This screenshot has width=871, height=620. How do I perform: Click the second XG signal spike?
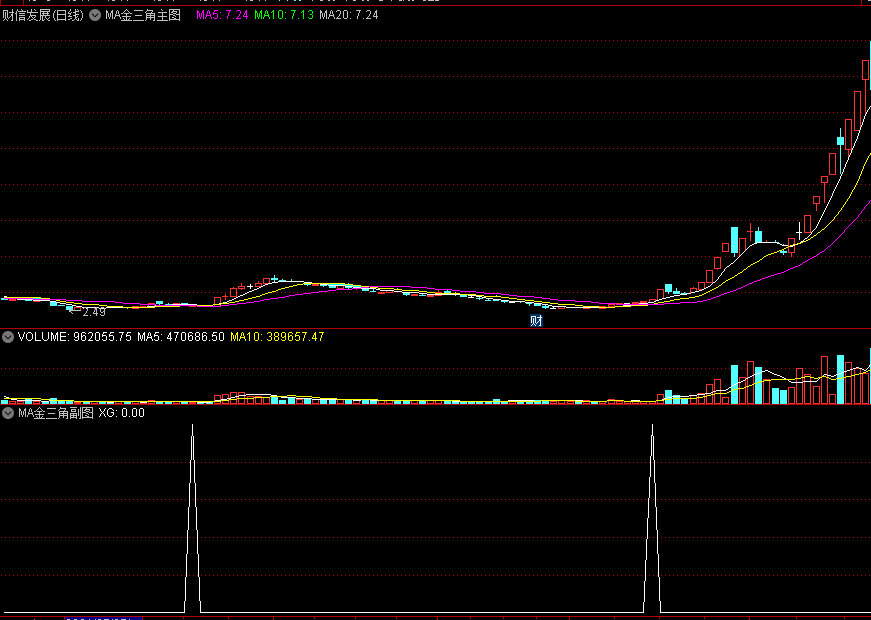[x=652, y=518]
